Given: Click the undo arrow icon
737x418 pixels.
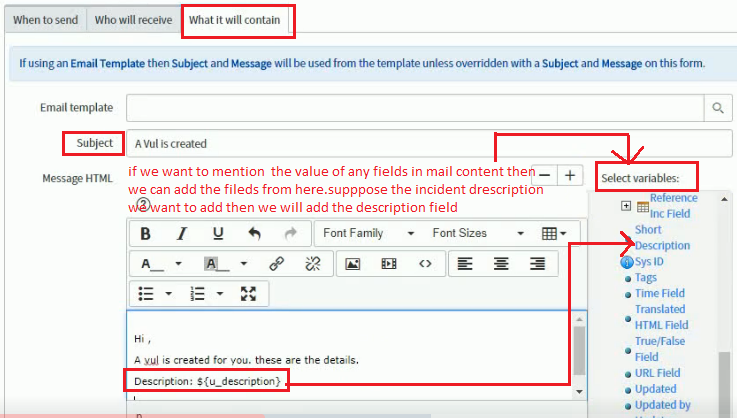Looking at the screenshot, I should click(254, 234).
